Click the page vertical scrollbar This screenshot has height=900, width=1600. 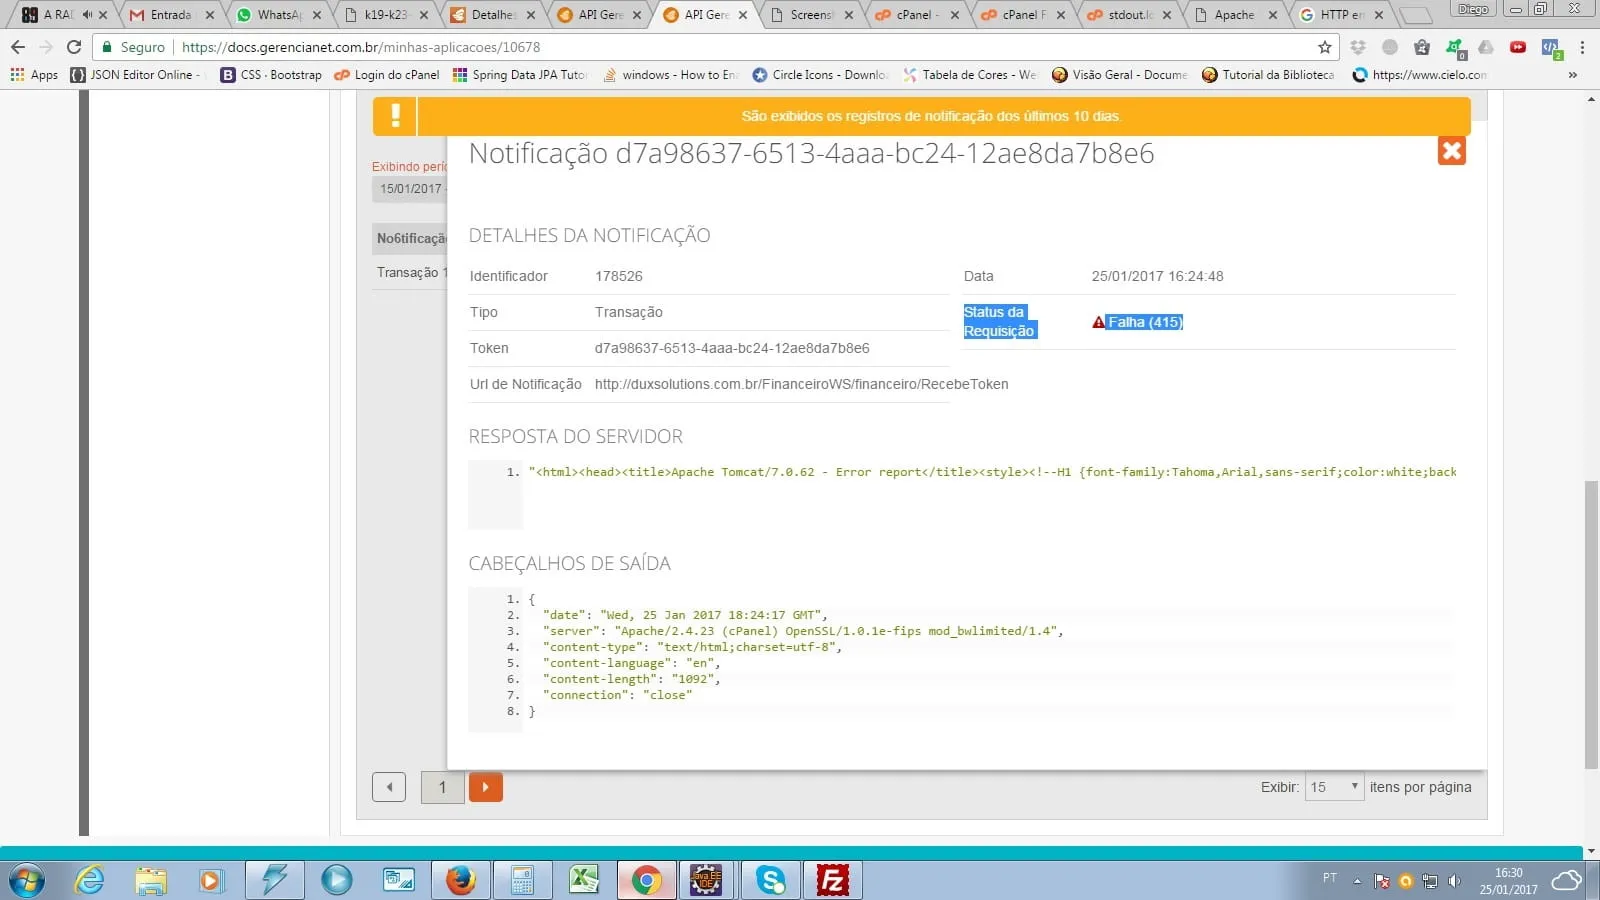tap(1591, 620)
